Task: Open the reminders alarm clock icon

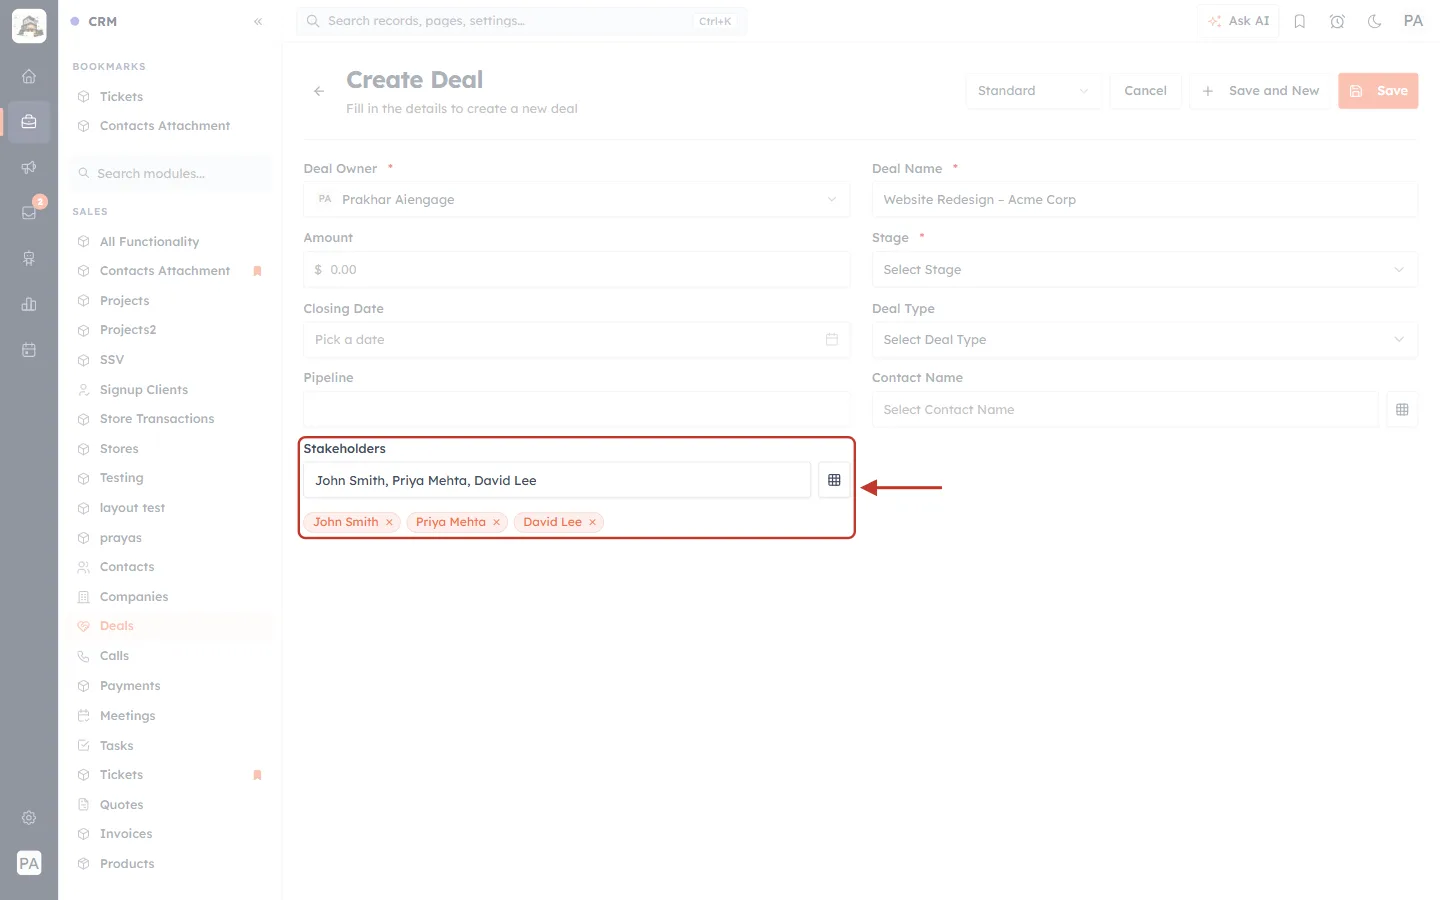Action: tap(1337, 21)
